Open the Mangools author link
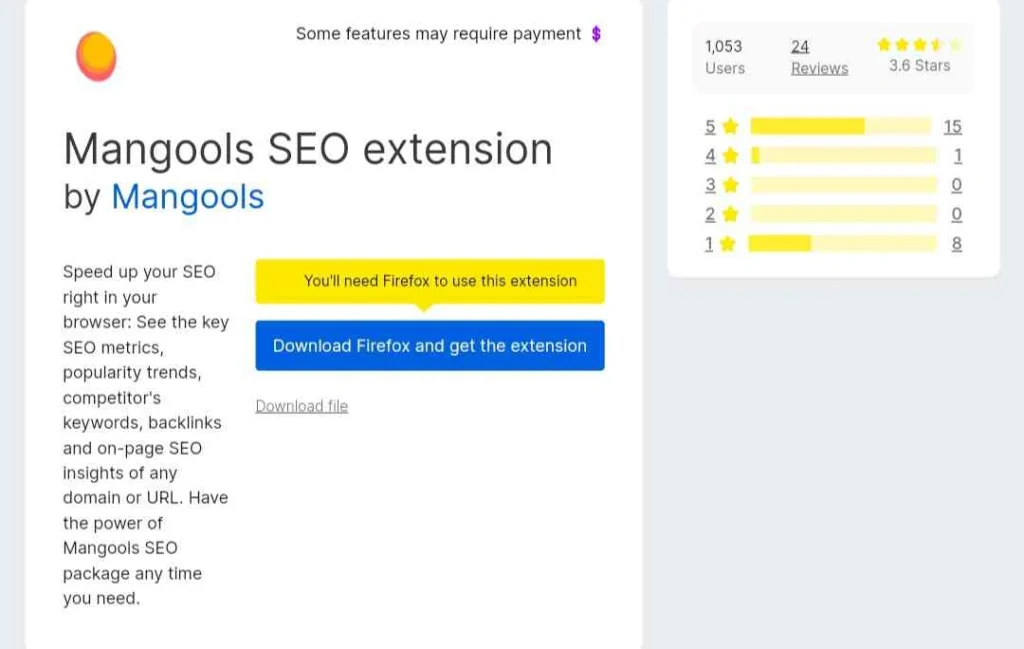The image size is (1024, 649). 187,197
